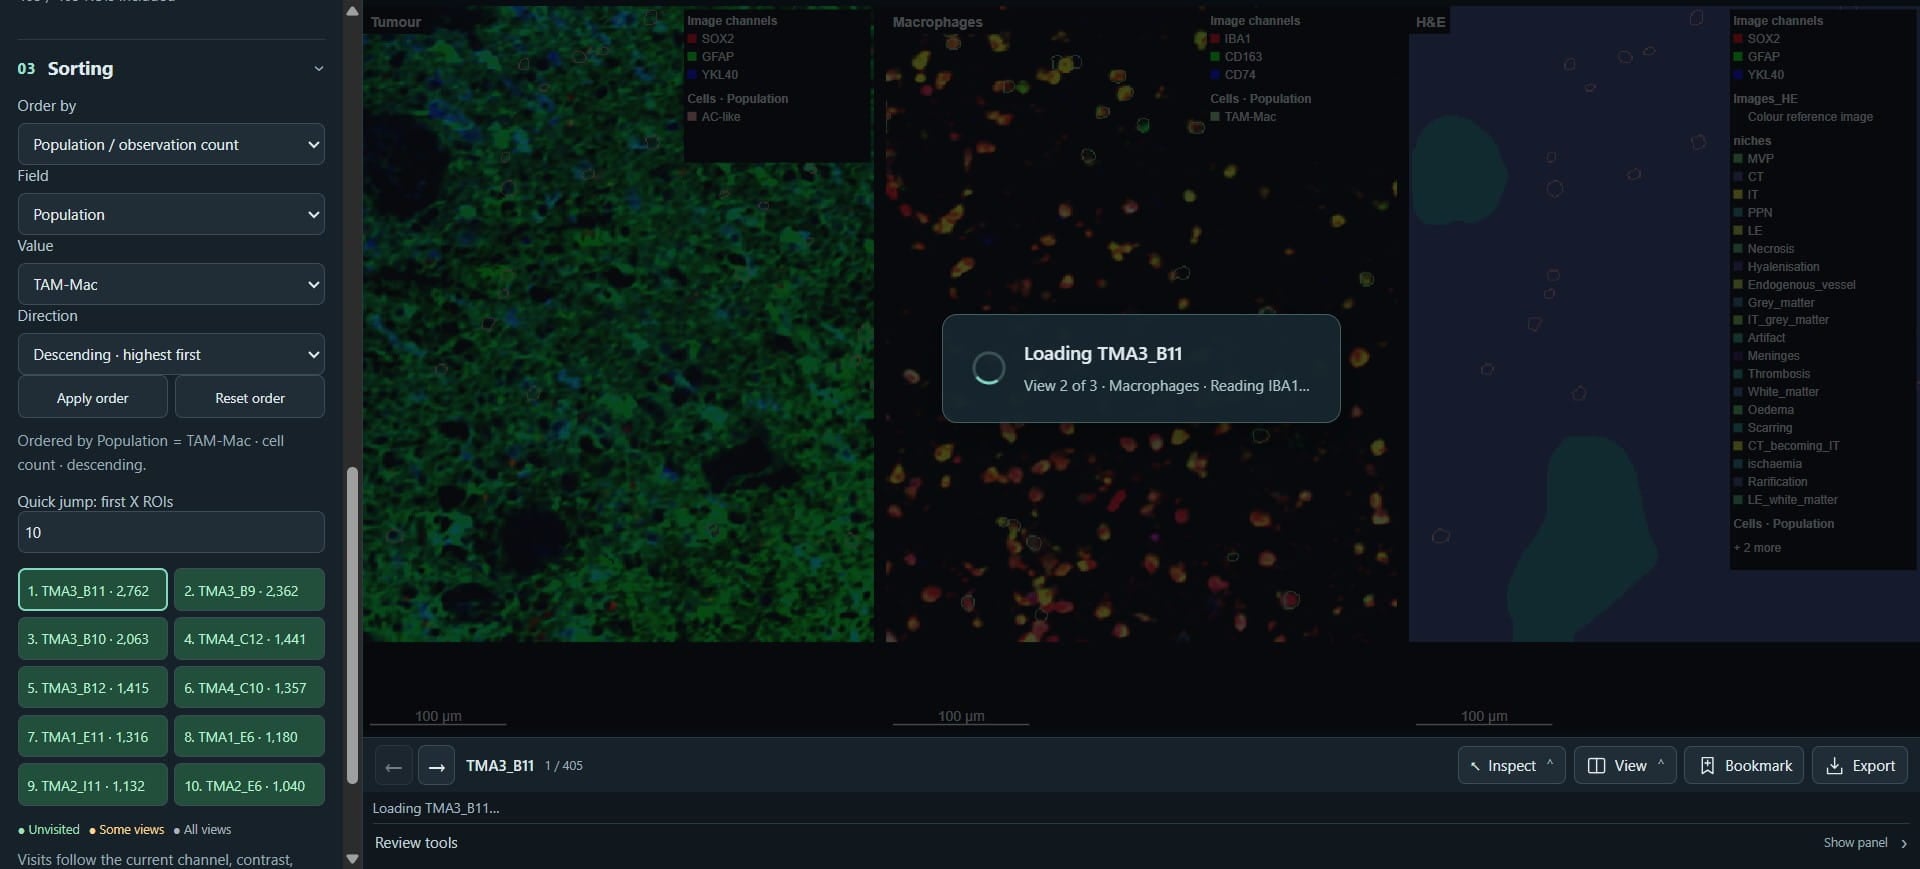Image resolution: width=1920 pixels, height=869 pixels.
Task: Jump to ROI TMA4_C10
Action: pyautogui.click(x=249, y=687)
